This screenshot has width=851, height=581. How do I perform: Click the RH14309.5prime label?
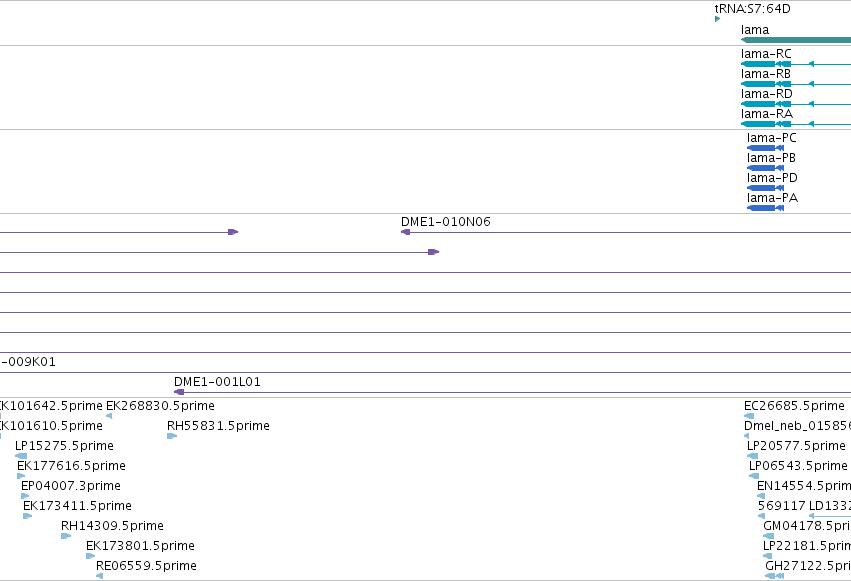[x=112, y=526]
